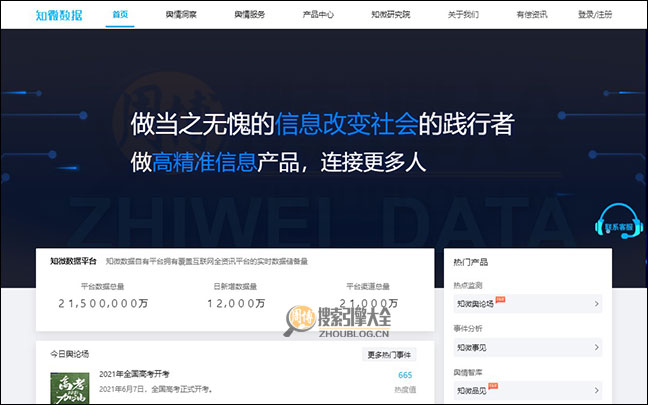Open the 2021年全国高考开考 headline
The image size is (648, 405).
tap(134, 374)
